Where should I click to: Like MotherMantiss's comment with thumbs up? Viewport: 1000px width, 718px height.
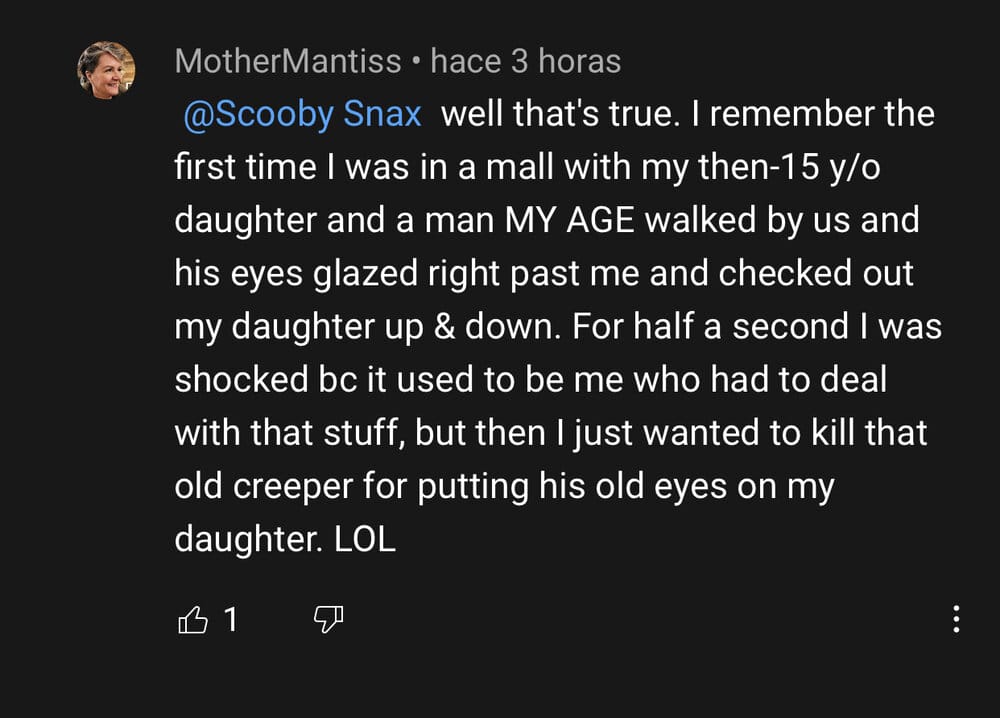[x=192, y=621]
